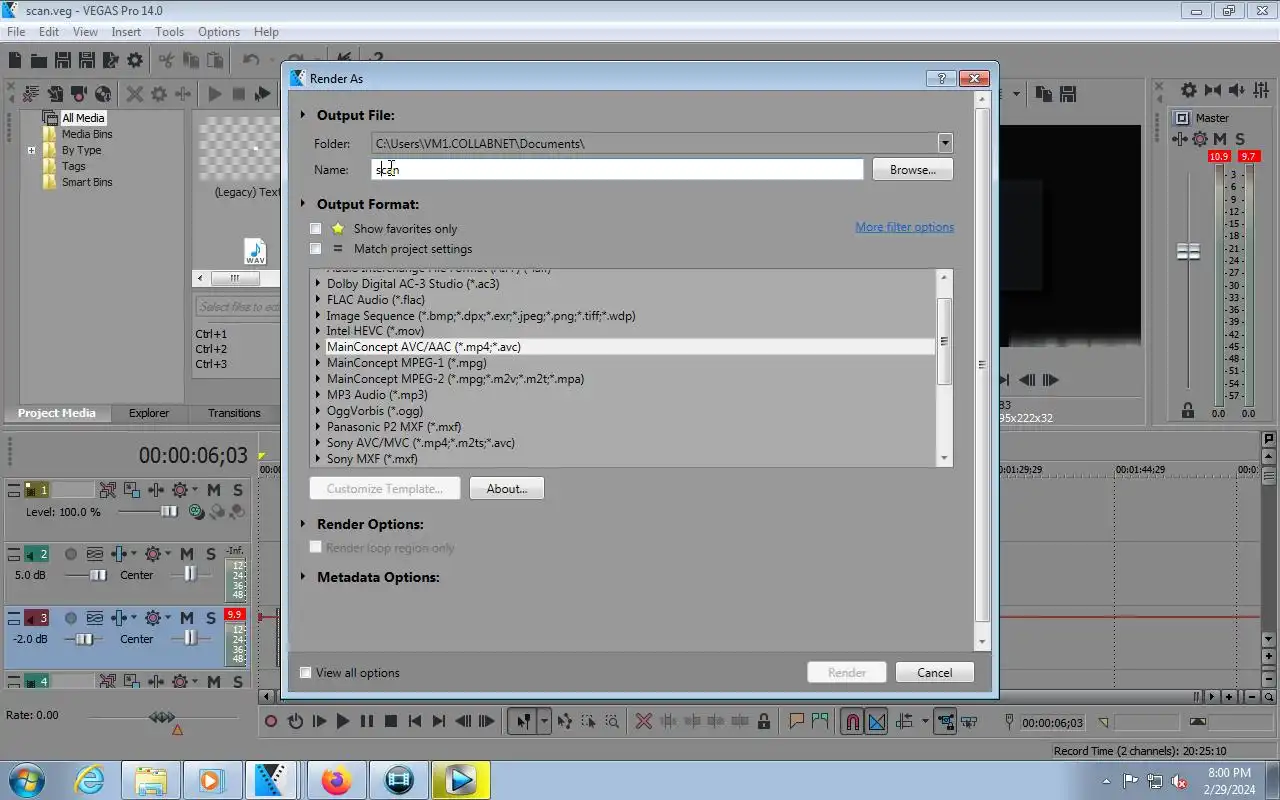Select the Zoom Edit magnifier tool

(612, 721)
